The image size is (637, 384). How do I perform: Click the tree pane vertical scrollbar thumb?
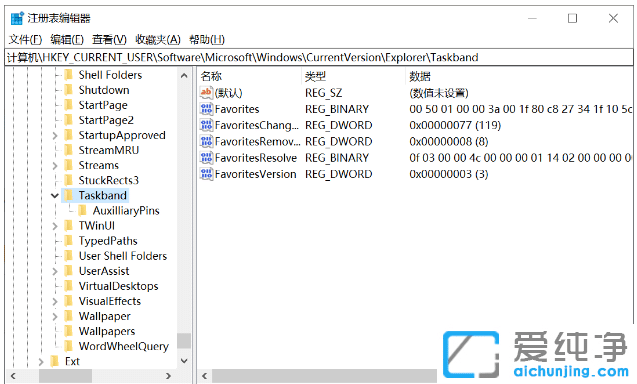184,341
